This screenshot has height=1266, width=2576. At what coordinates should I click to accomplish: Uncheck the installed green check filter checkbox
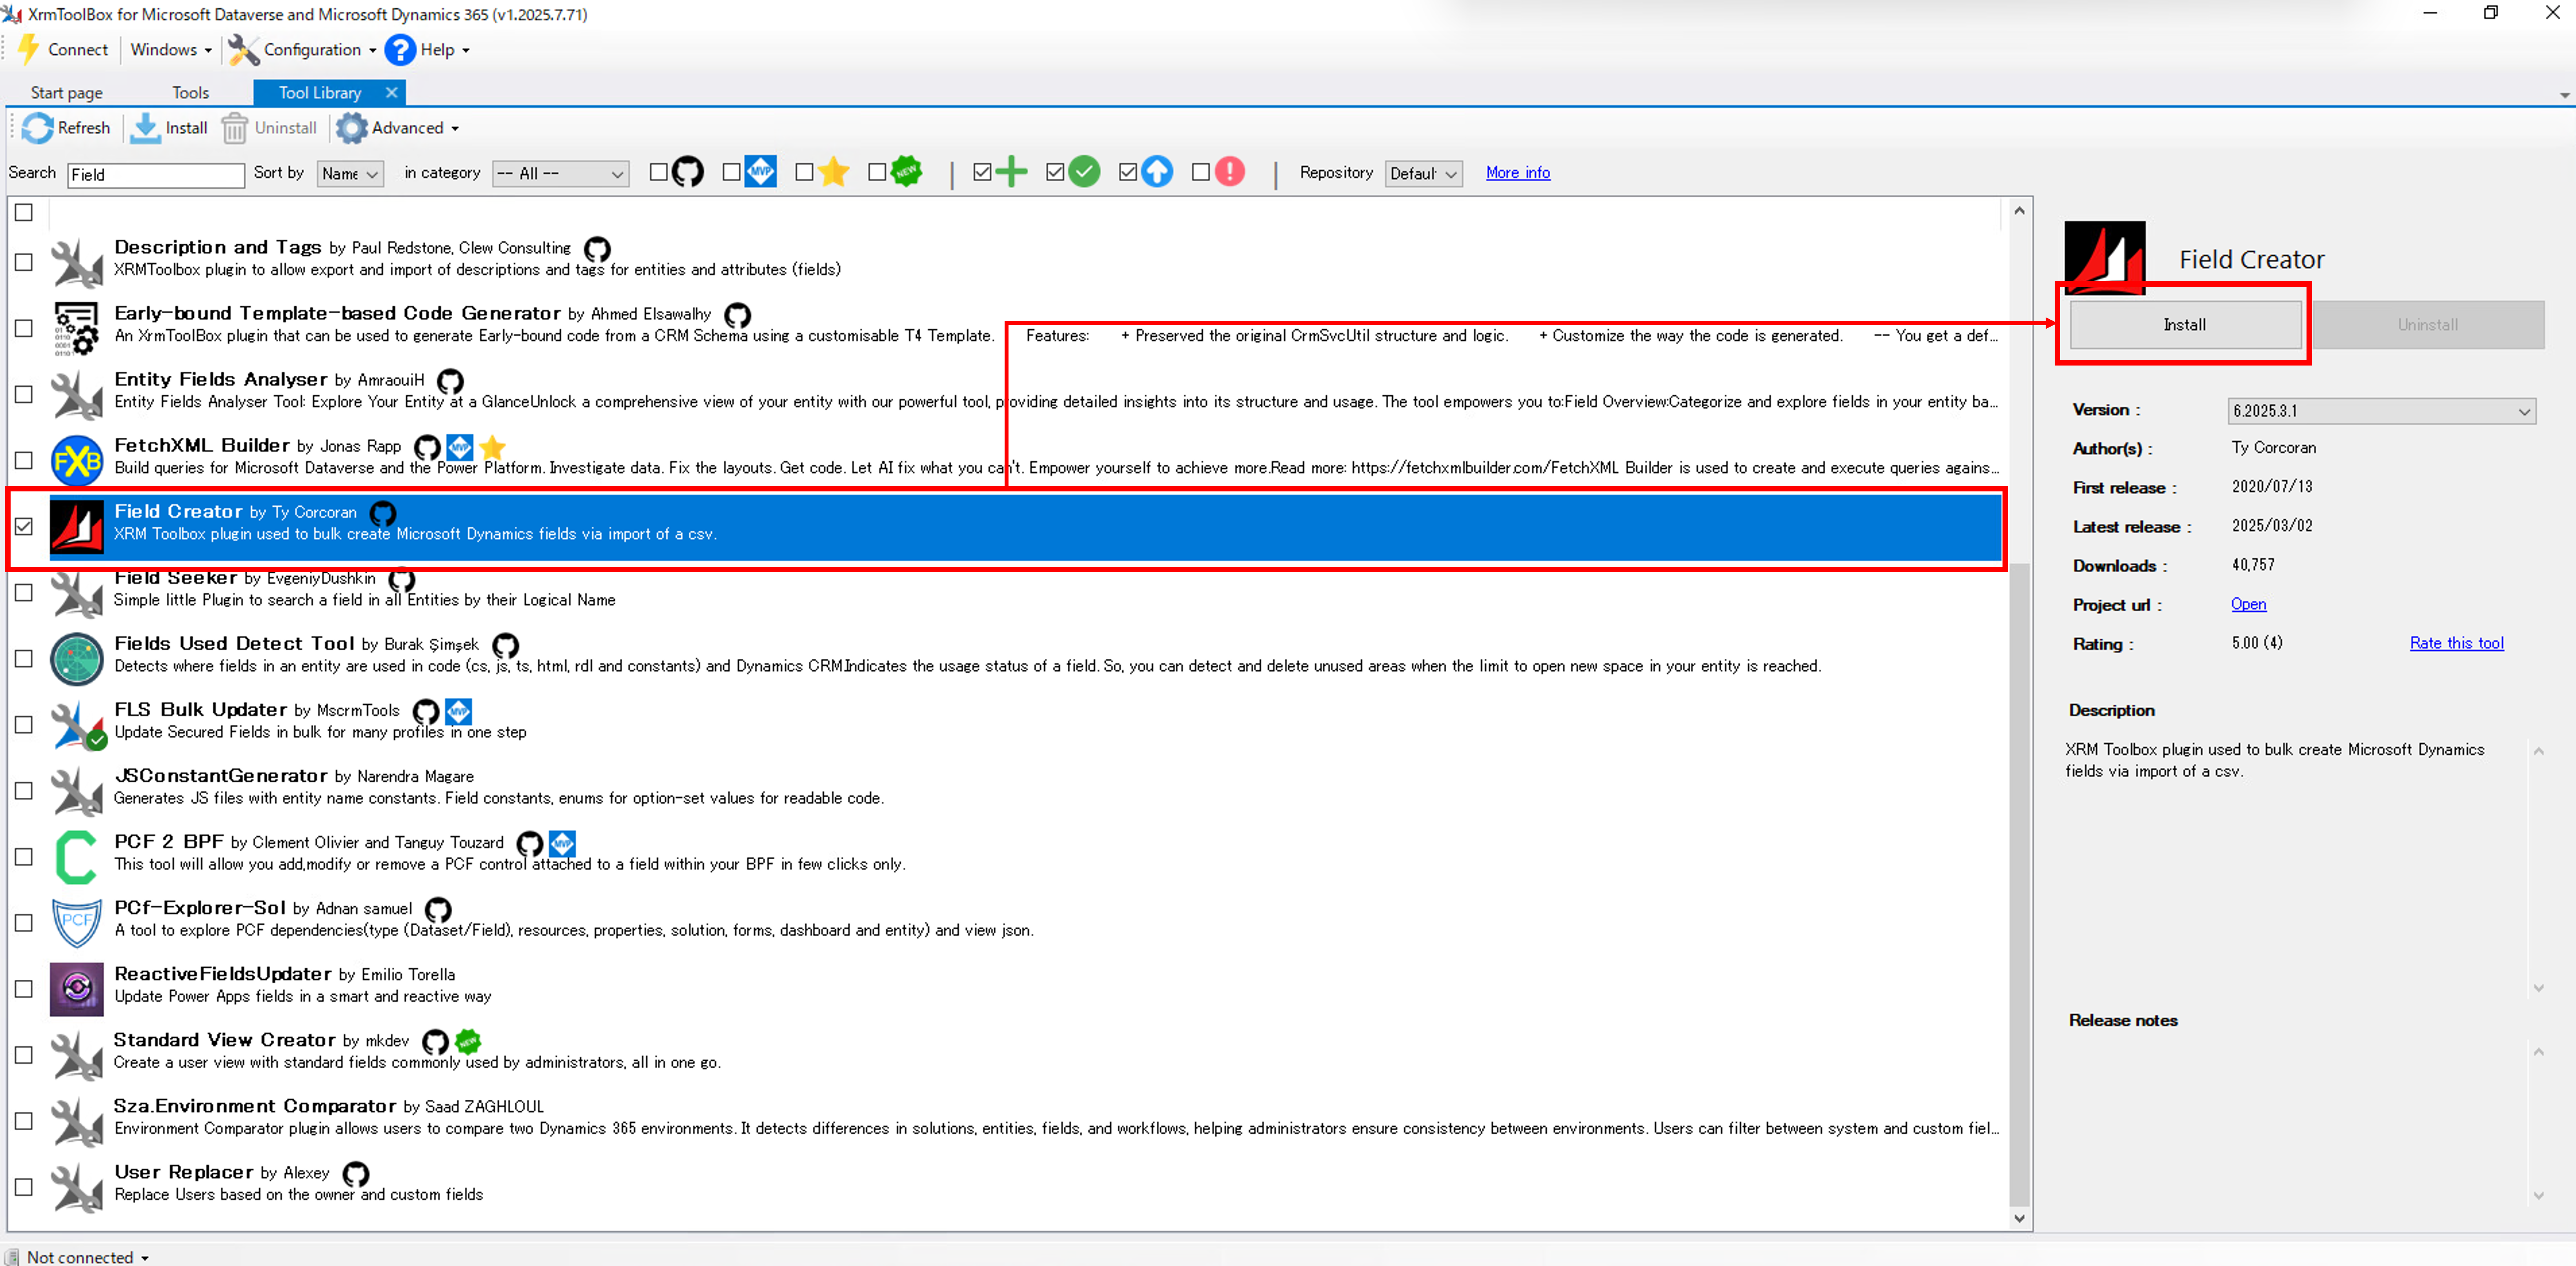tap(1055, 172)
